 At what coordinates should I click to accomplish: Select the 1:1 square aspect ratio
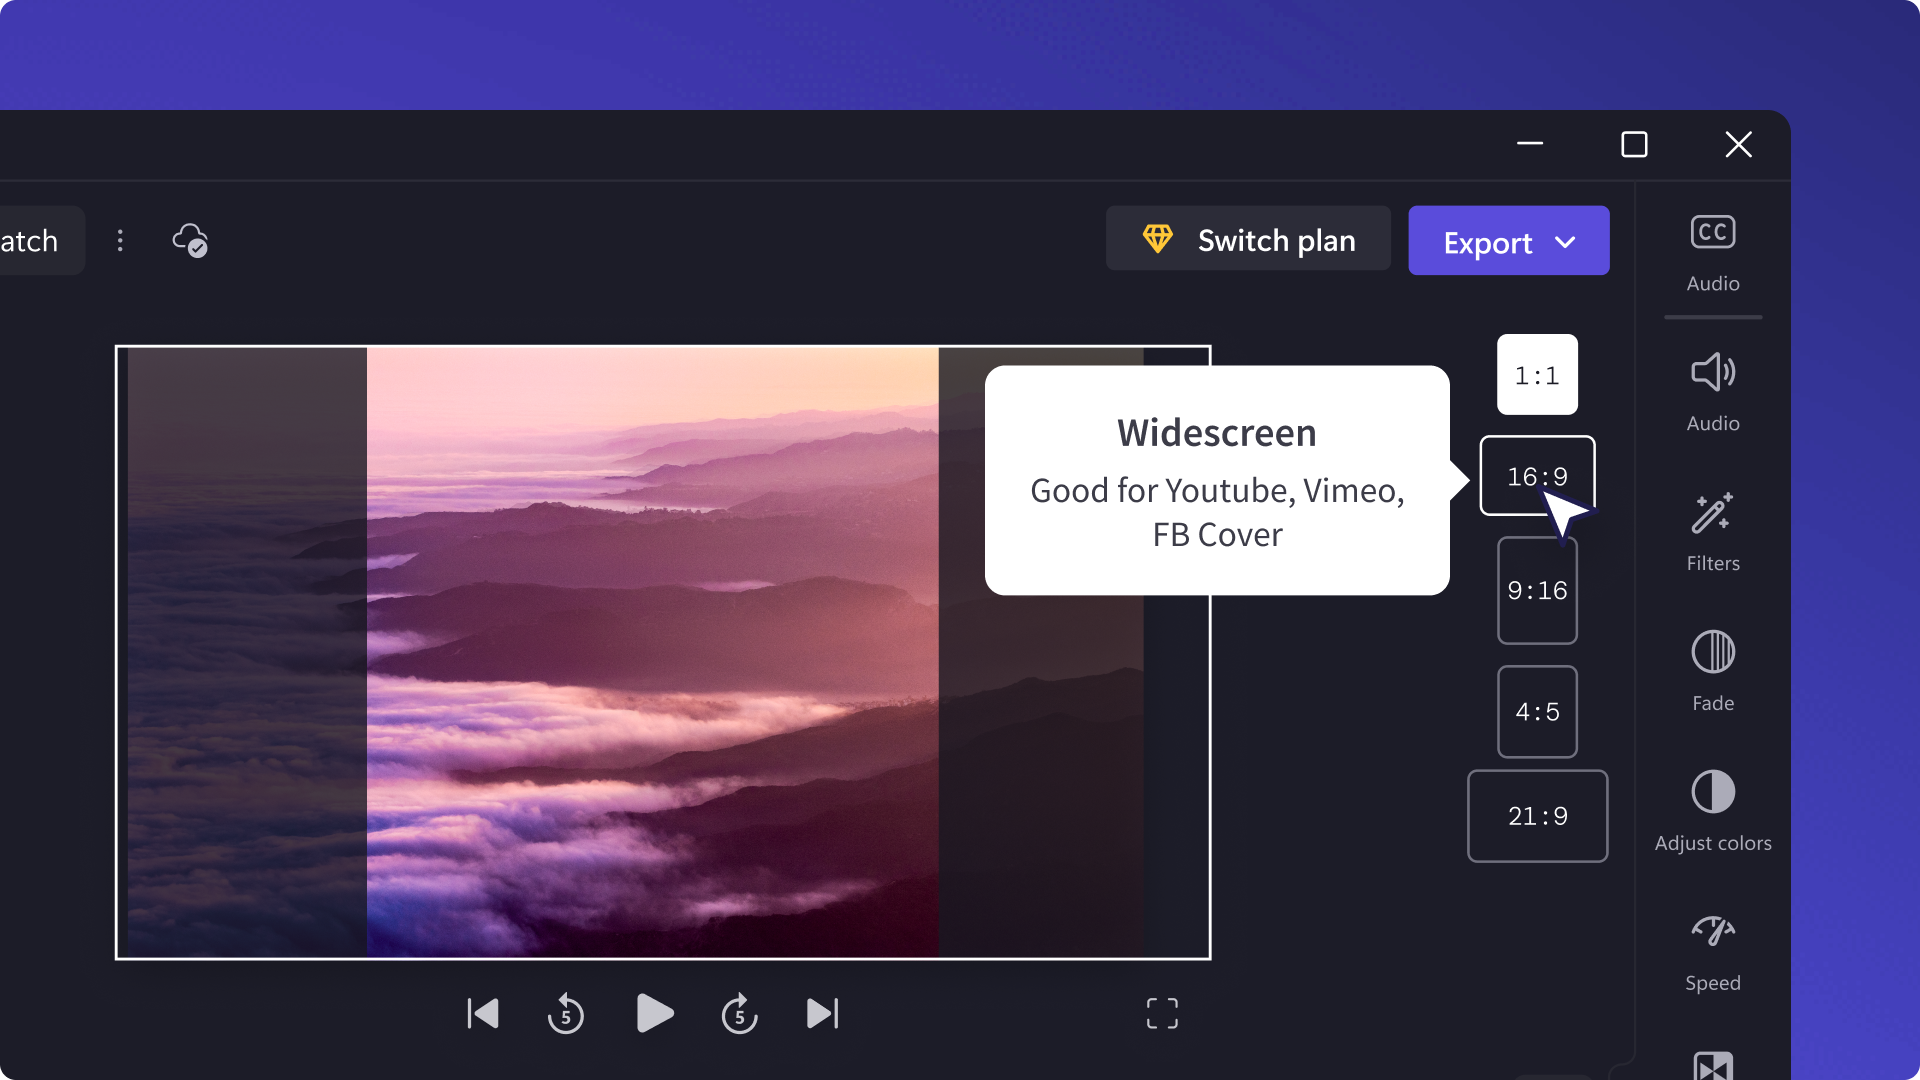tap(1538, 375)
